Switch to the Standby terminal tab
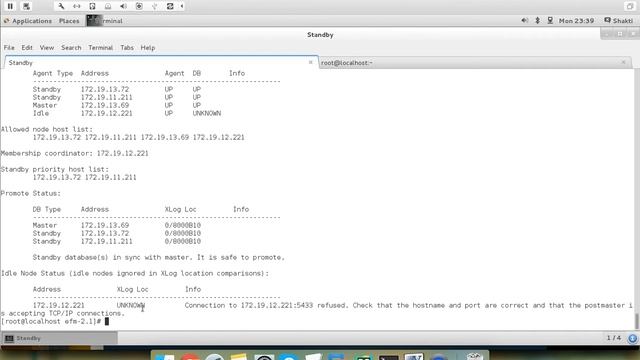The image size is (640, 360). click(x=161, y=62)
